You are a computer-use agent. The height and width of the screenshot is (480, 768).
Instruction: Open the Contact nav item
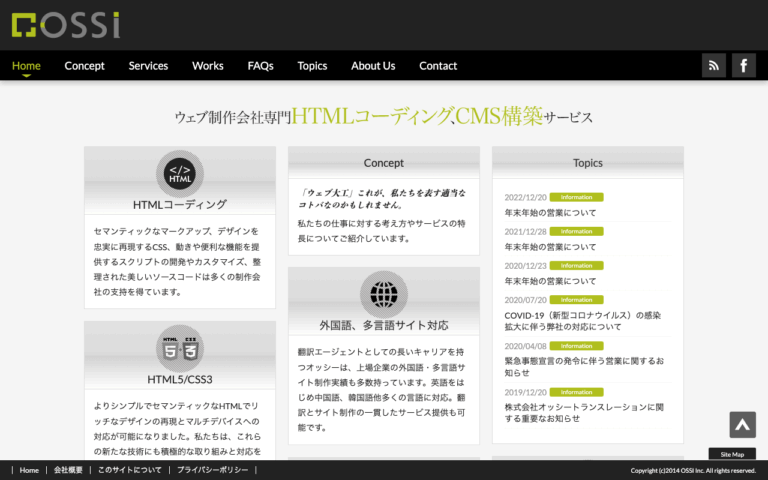(438, 66)
